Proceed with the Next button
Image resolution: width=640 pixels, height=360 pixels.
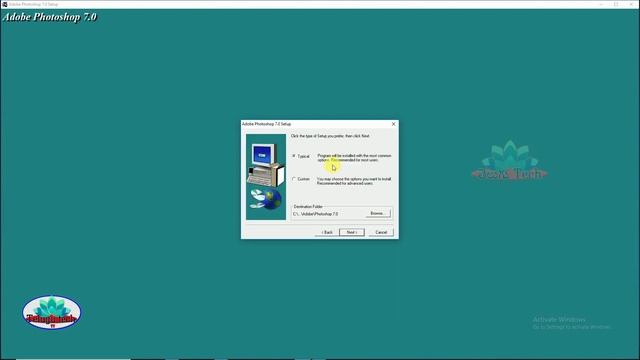(352, 232)
